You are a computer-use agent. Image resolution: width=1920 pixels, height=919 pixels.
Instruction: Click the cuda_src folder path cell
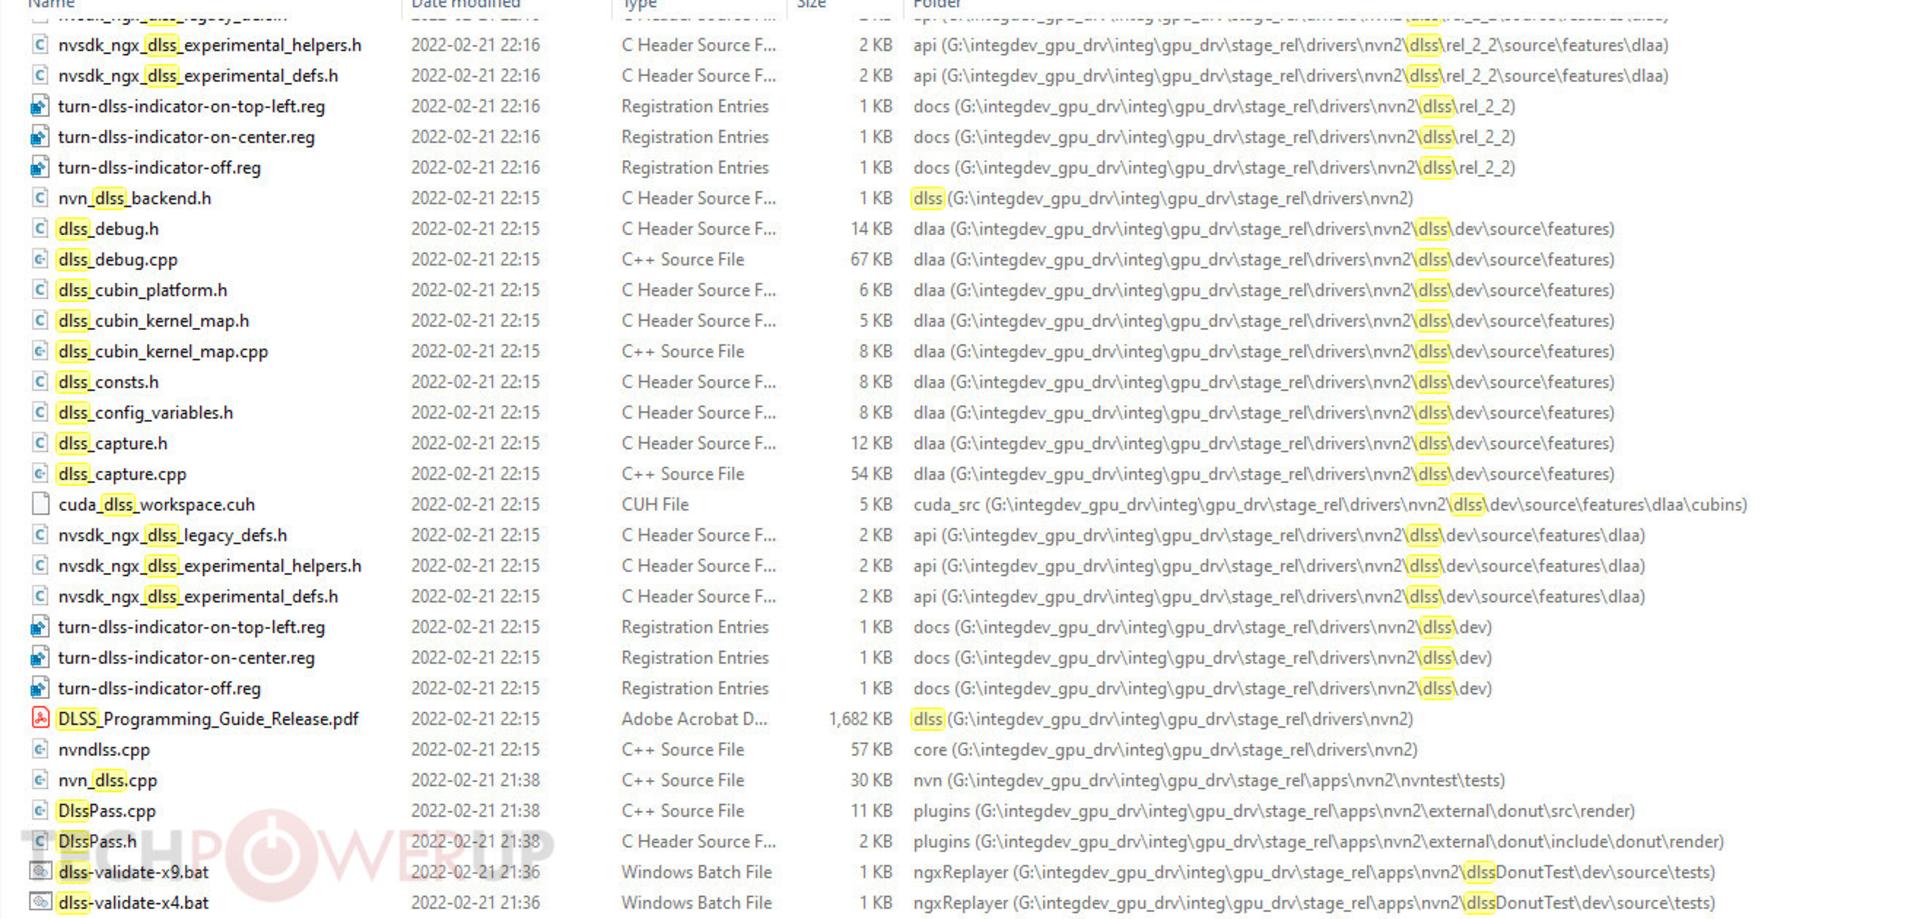1330,504
